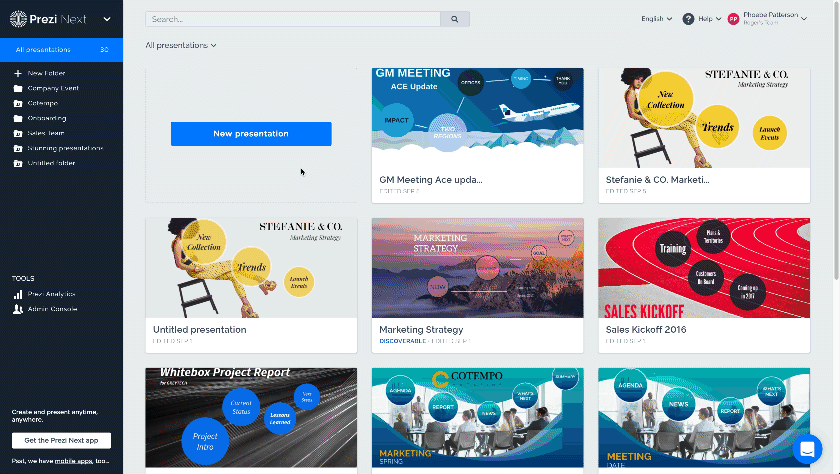
Task: Follow the mobile apps link
Action: pos(73,461)
